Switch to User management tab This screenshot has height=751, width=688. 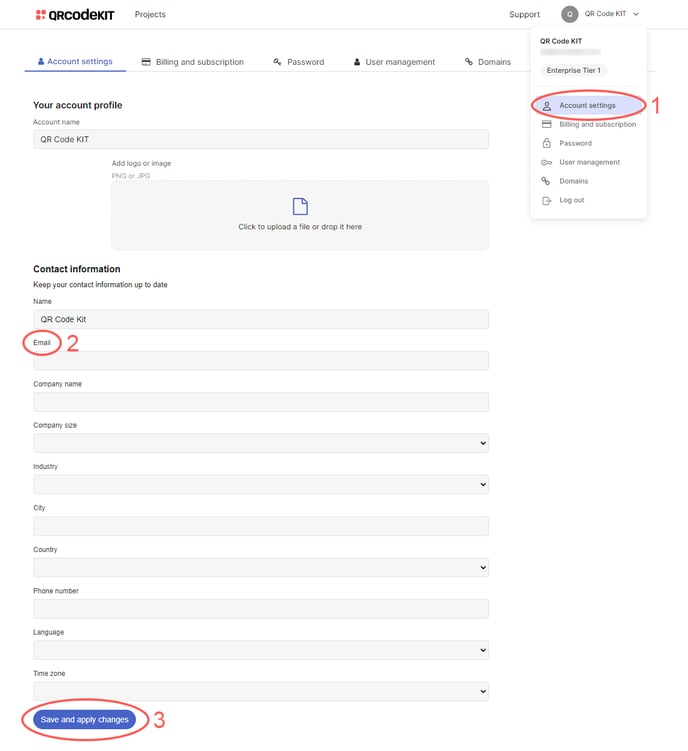[x=394, y=62]
